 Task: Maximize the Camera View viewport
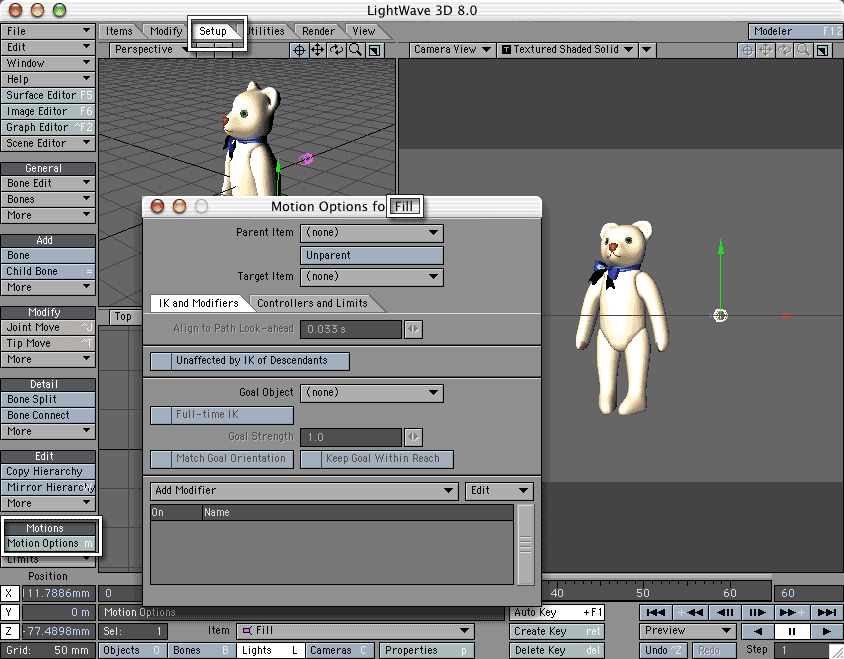[x=822, y=50]
